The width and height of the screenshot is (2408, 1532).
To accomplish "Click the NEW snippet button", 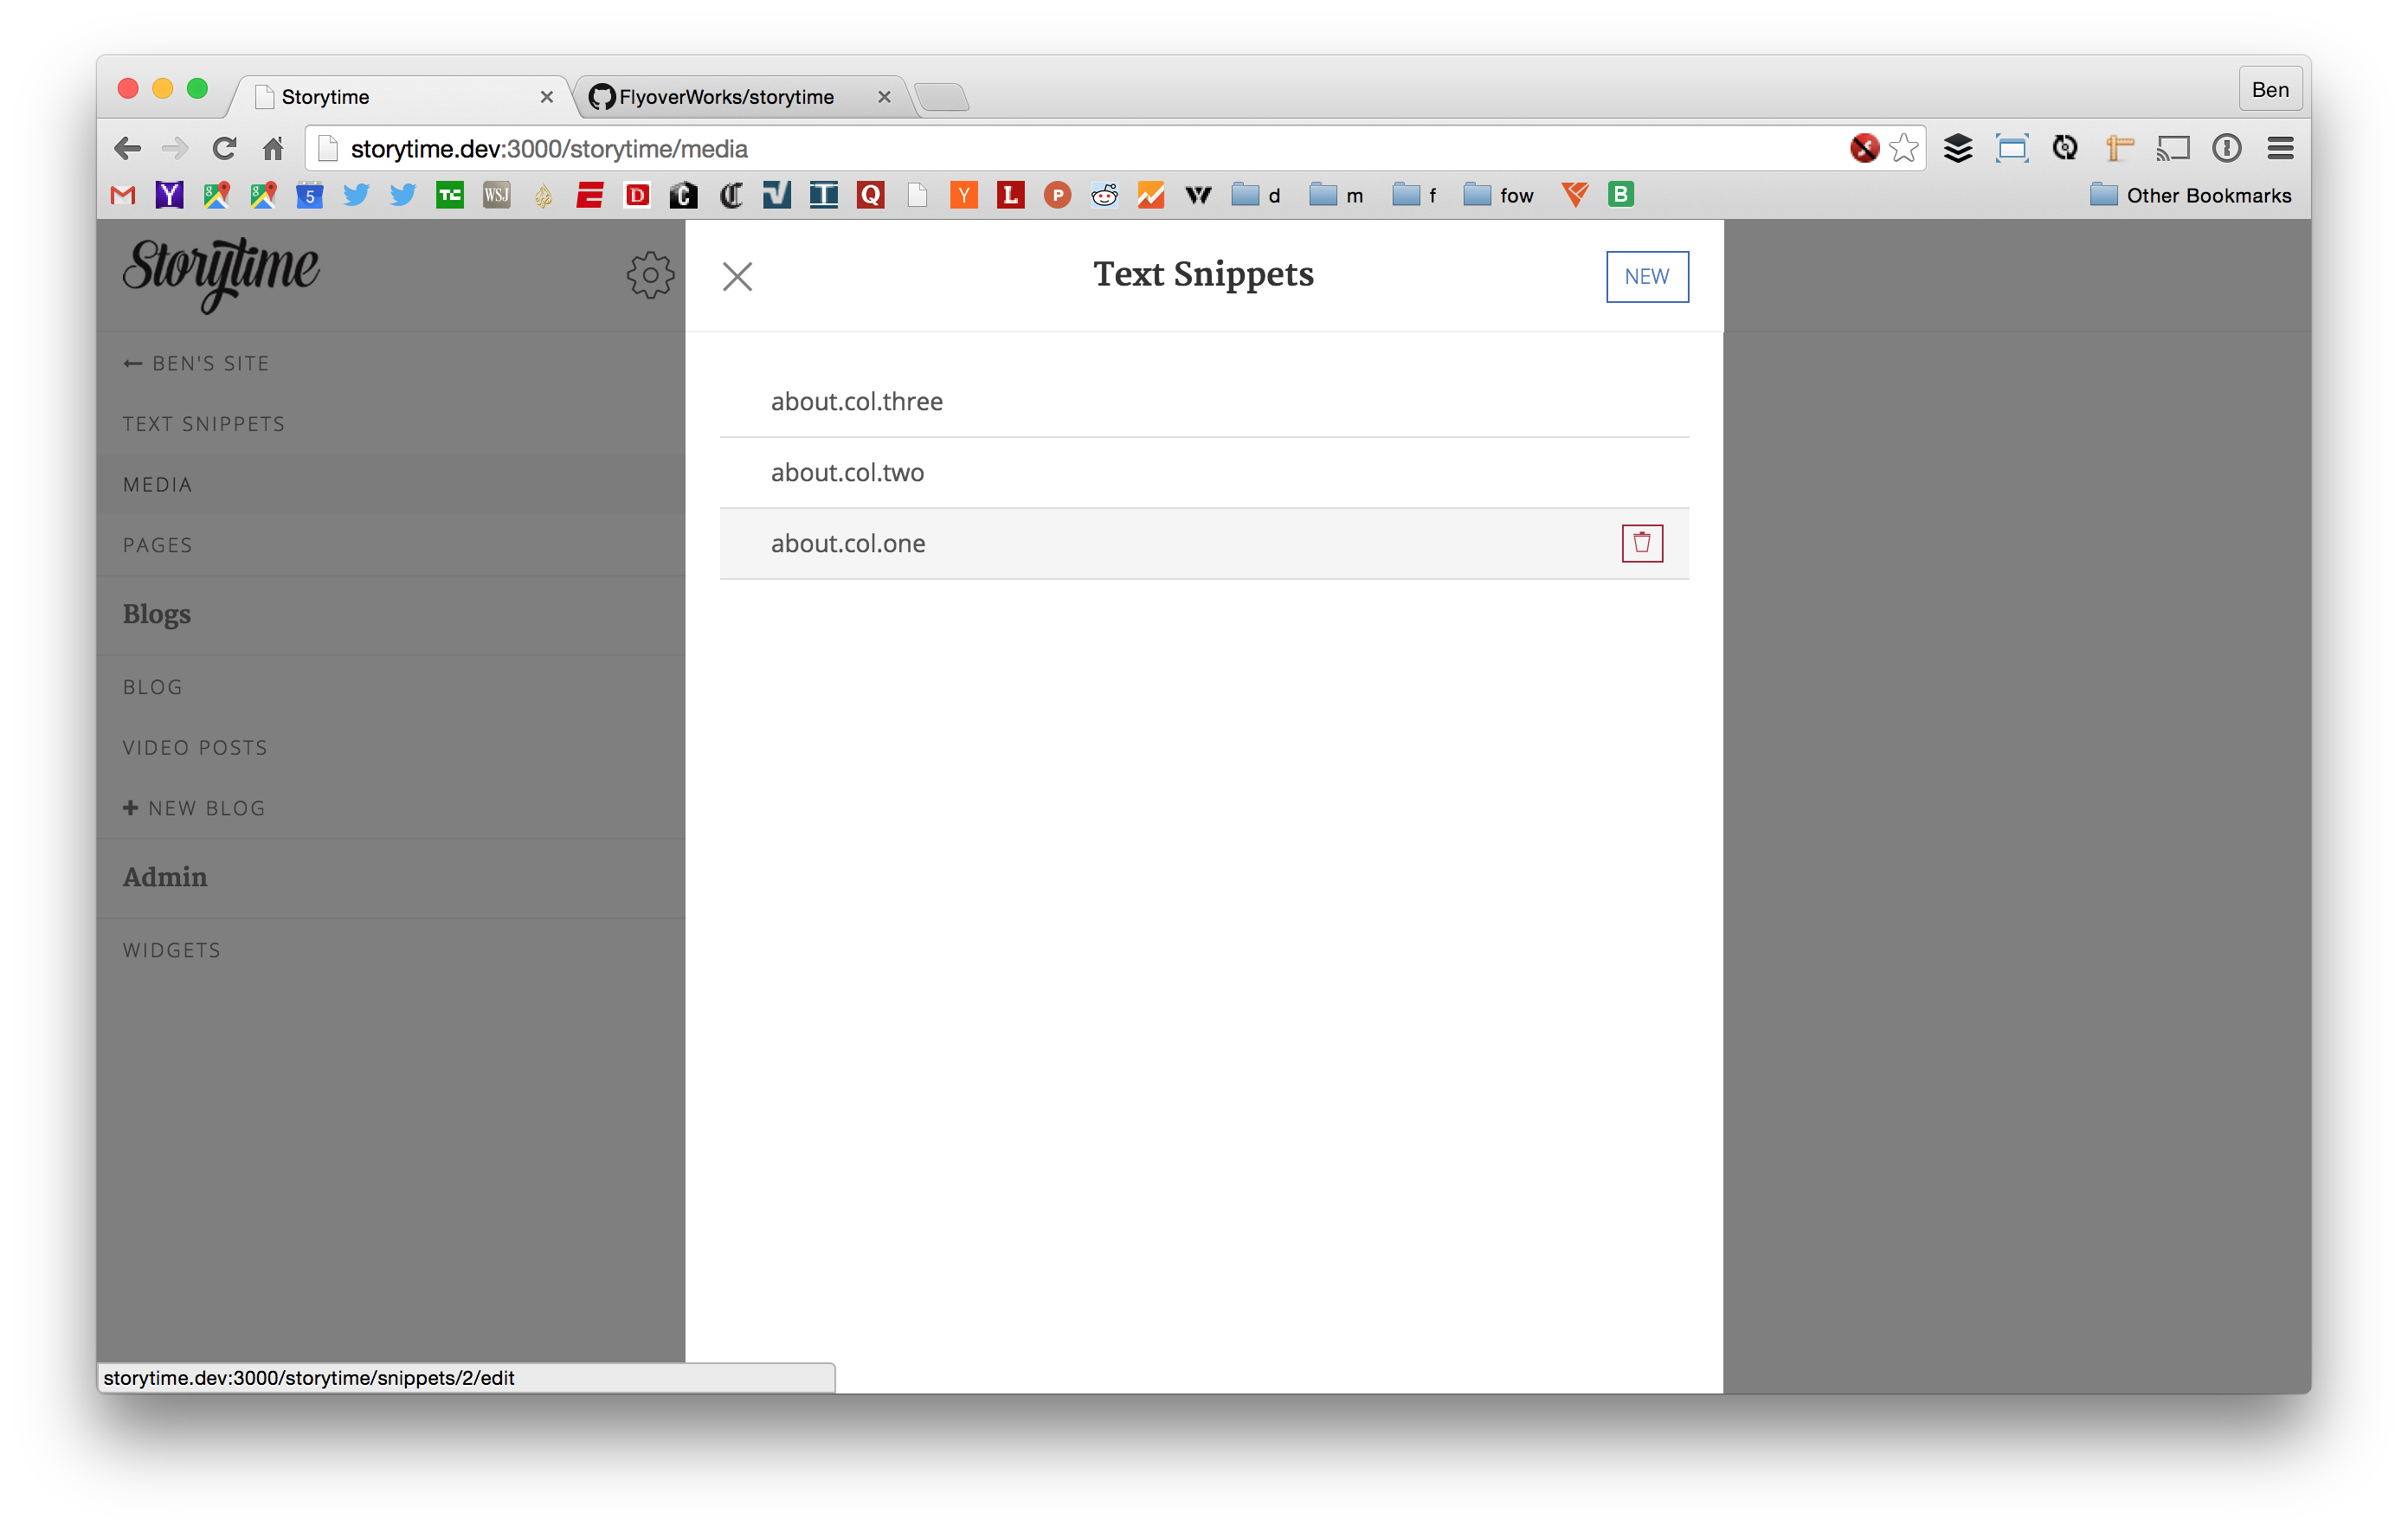I will (x=1646, y=277).
